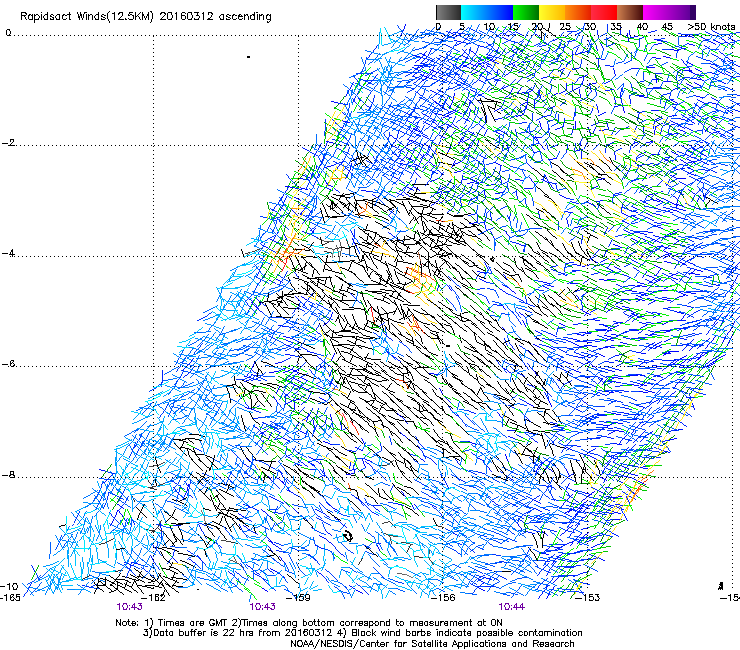
Task: Select the '-2' latitude axis label
Action: [x=9, y=143]
